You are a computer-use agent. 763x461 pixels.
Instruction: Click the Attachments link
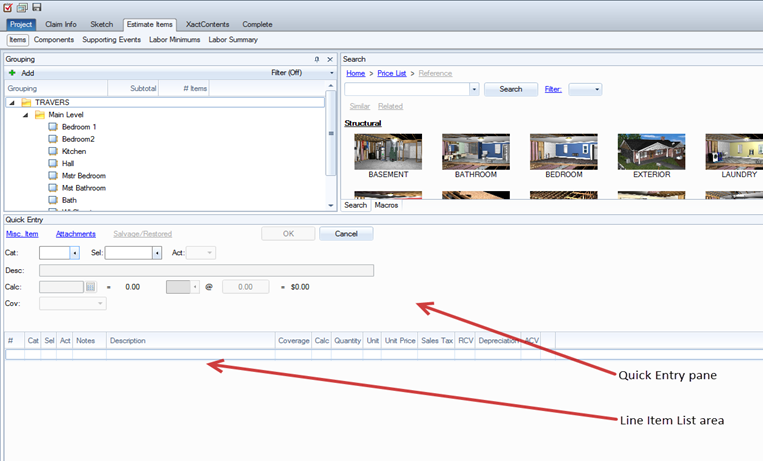76,234
